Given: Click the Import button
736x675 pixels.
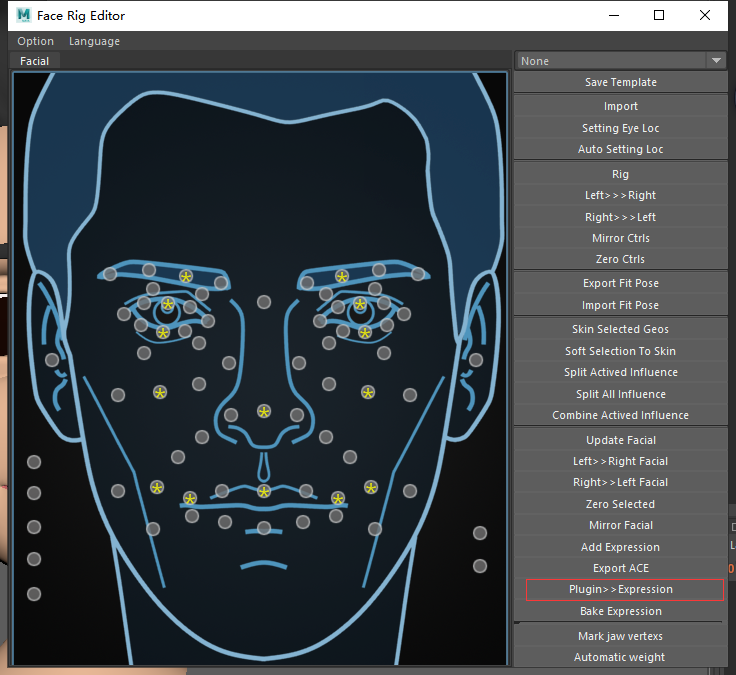Looking at the screenshot, I should (621, 106).
